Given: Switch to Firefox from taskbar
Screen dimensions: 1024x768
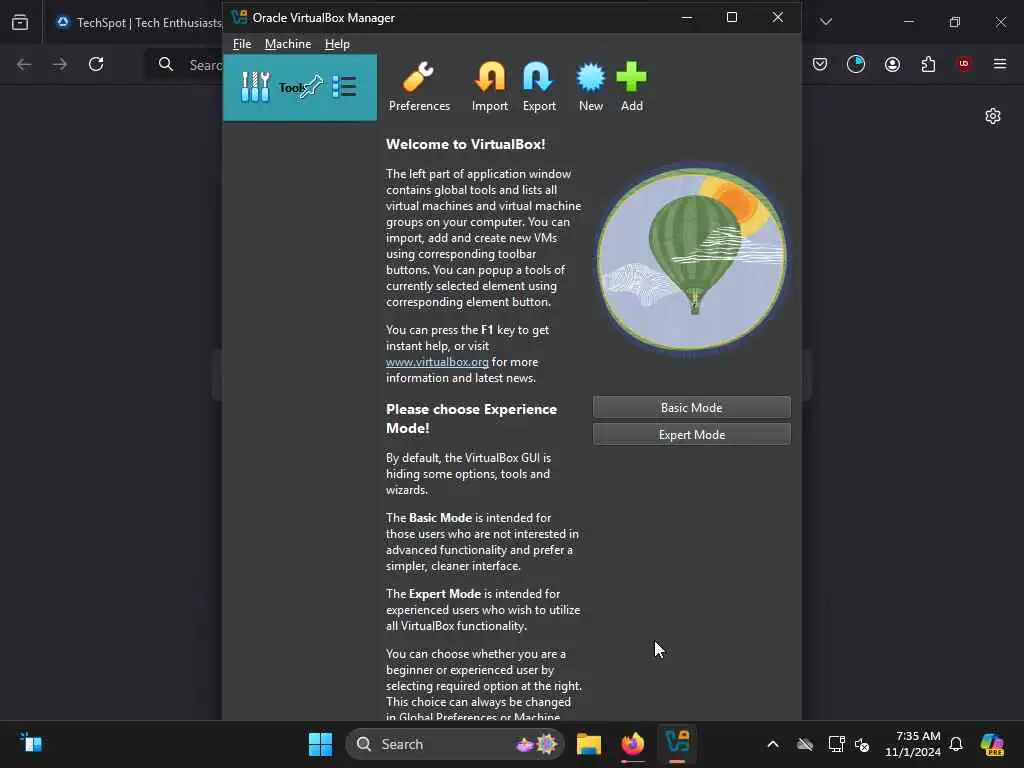Looking at the screenshot, I should pos(632,744).
